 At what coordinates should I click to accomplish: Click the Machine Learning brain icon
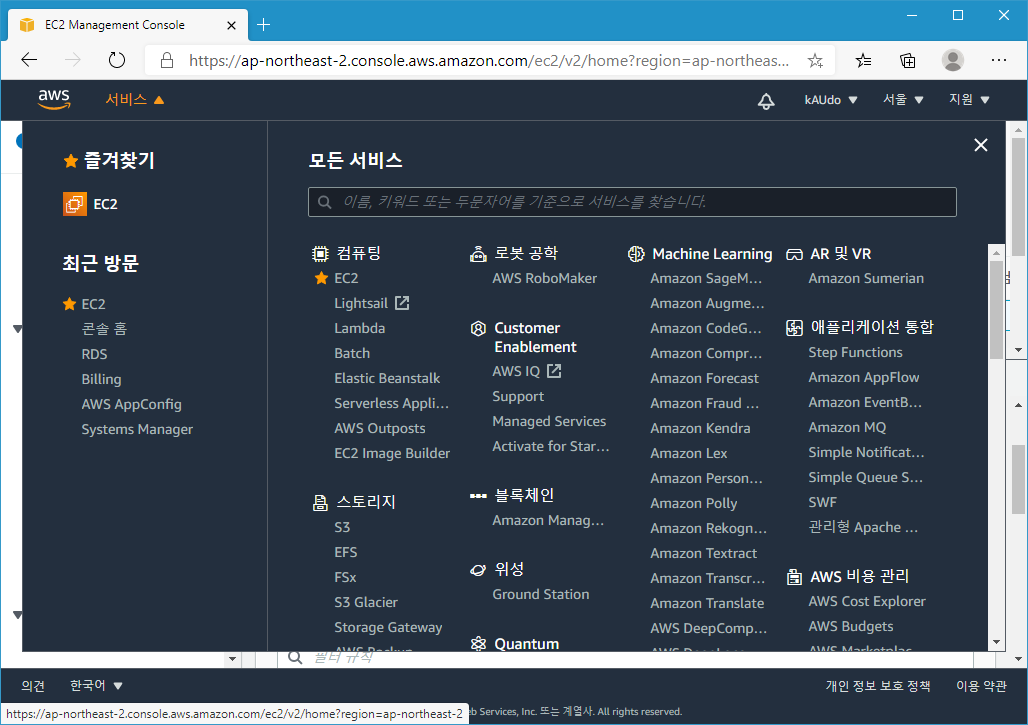[x=636, y=254]
